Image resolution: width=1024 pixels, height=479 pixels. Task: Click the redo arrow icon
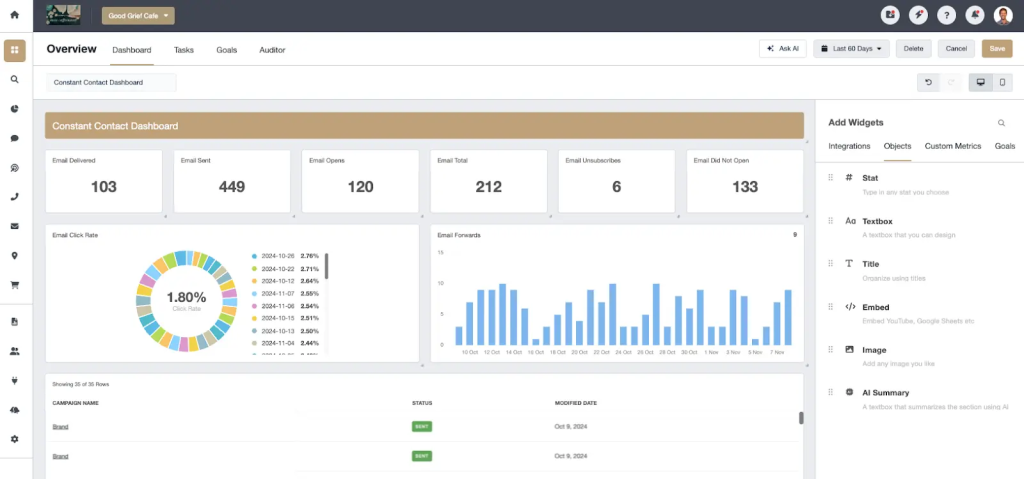click(x=951, y=82)
